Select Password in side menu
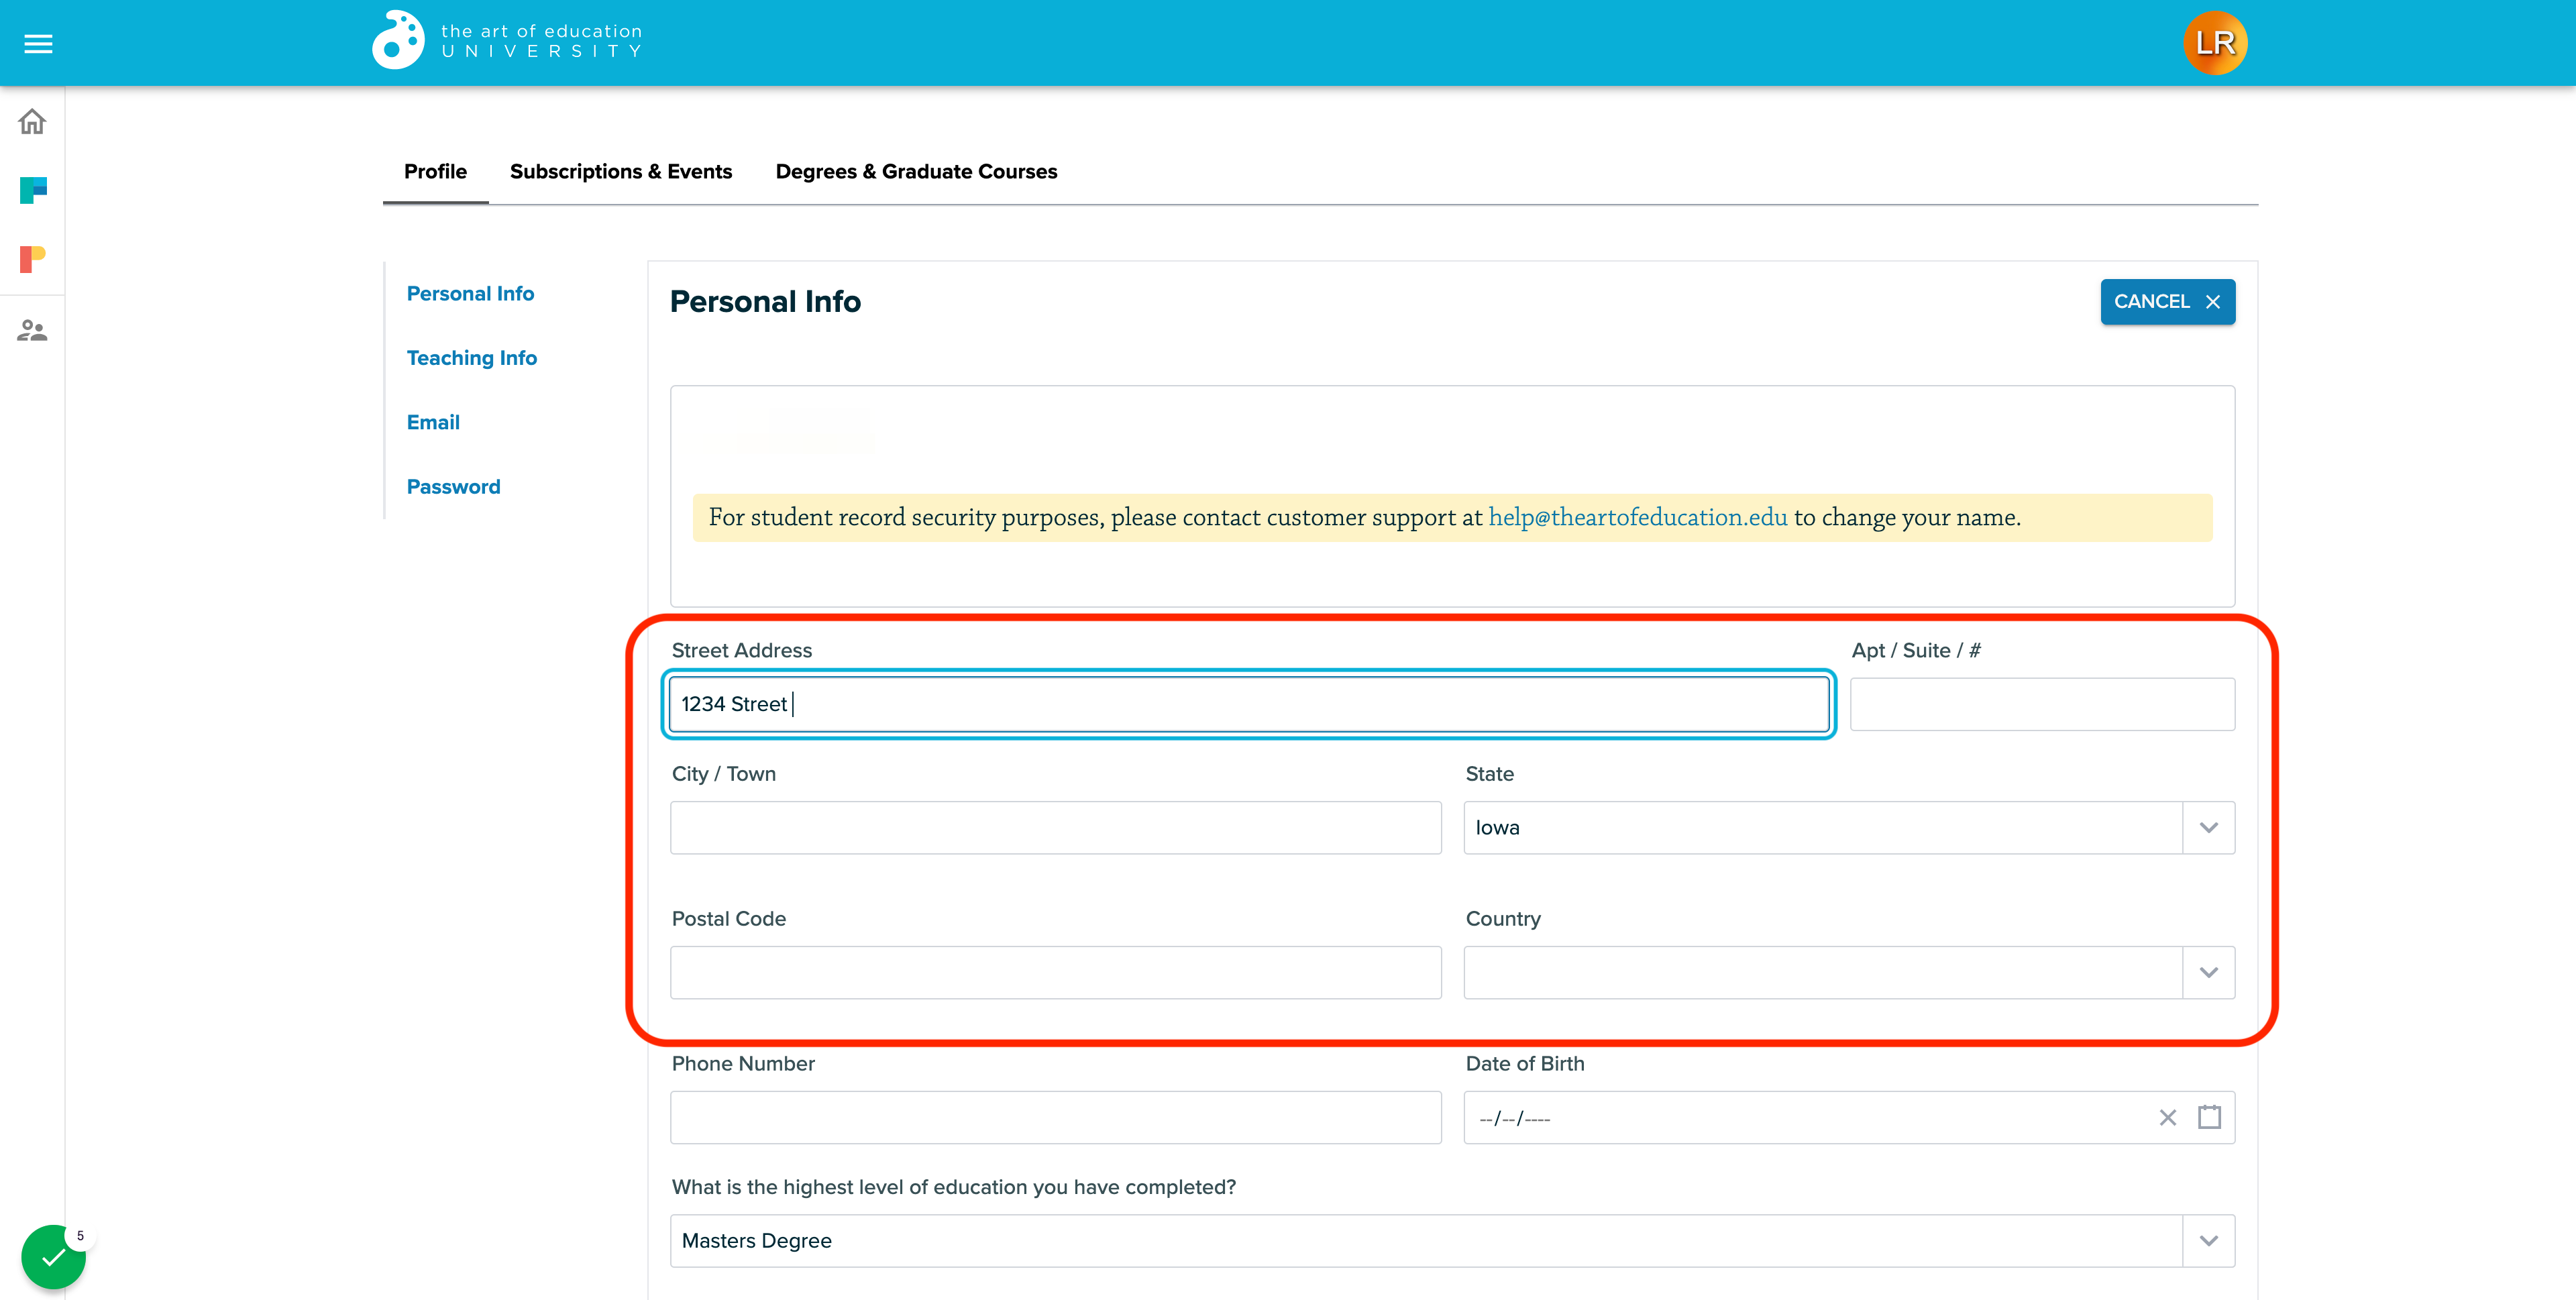Screen dimensions: 2576x1300 click(453, 487)
